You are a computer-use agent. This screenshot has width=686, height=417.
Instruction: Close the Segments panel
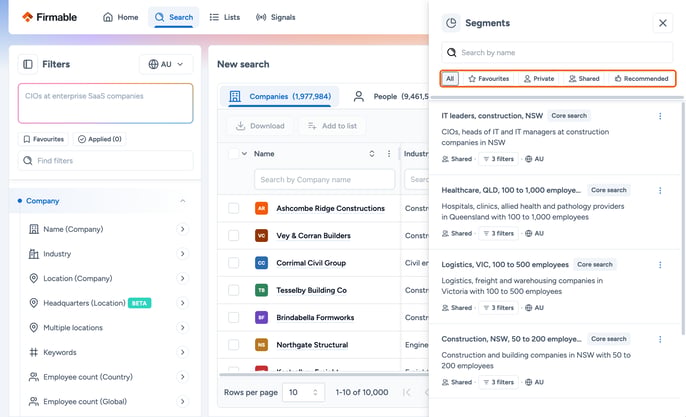click(663, 23)
